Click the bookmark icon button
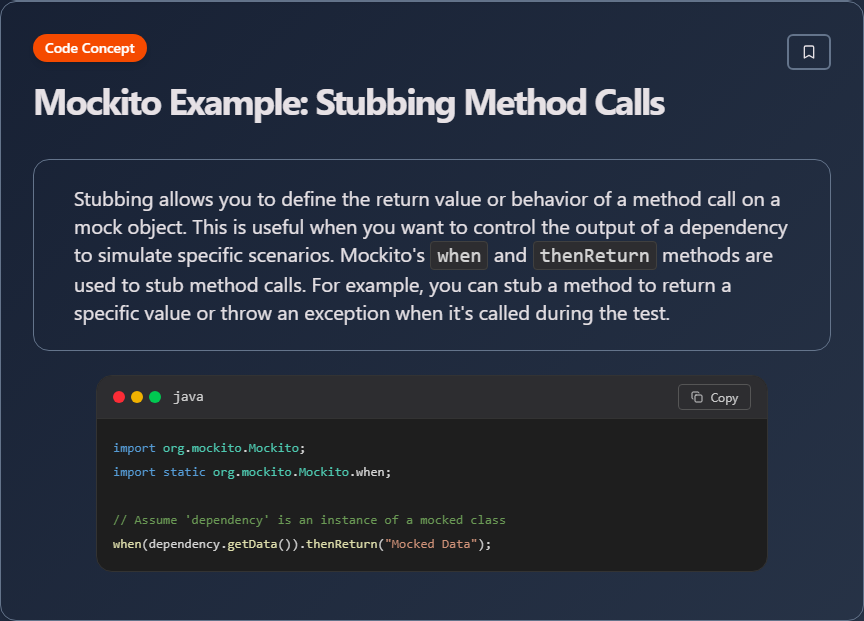 point(808,52)
